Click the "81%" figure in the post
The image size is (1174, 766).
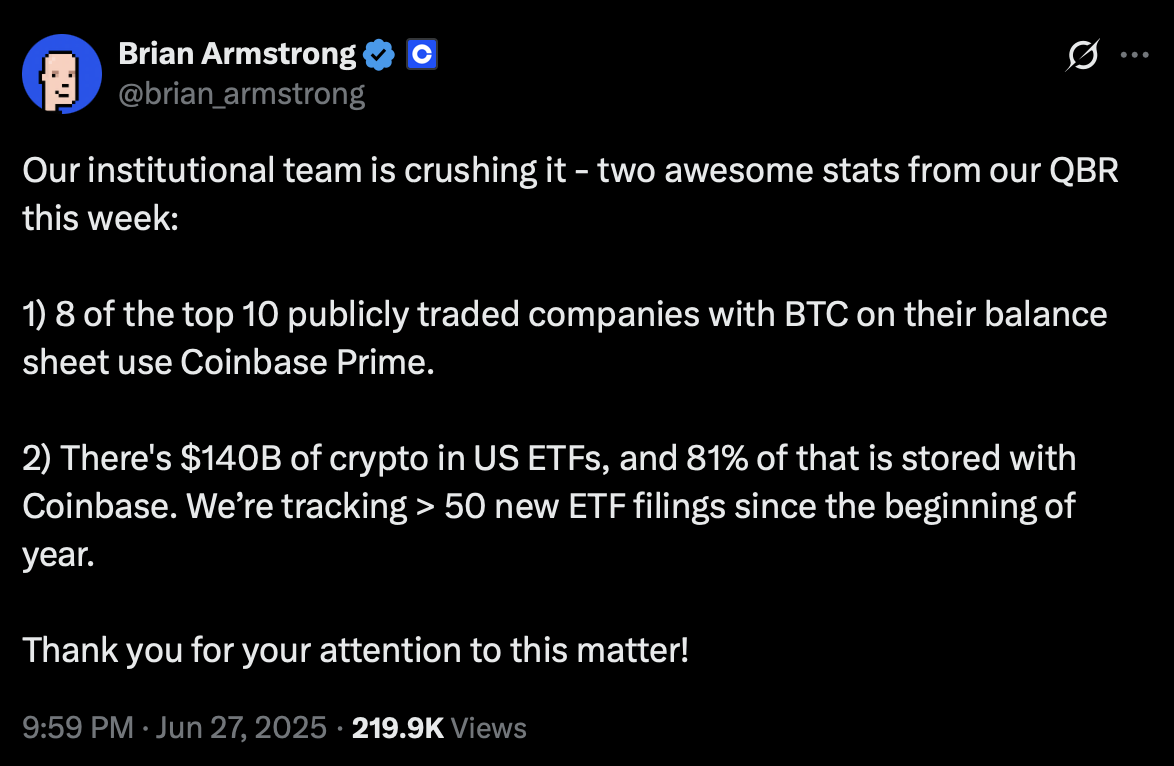click(717, 458)
